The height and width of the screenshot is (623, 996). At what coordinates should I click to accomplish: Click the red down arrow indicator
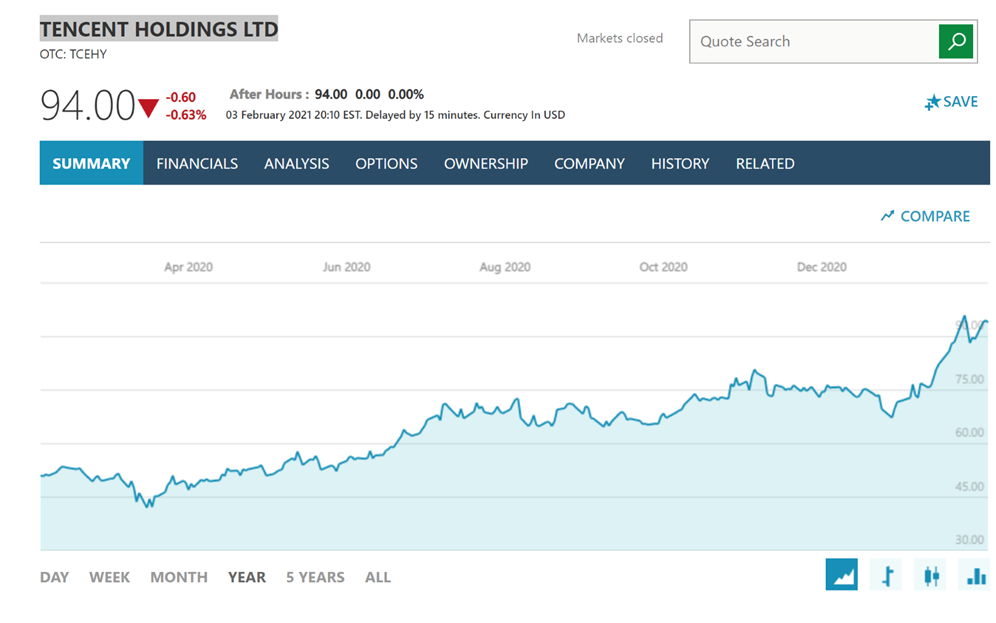(148, 108)
